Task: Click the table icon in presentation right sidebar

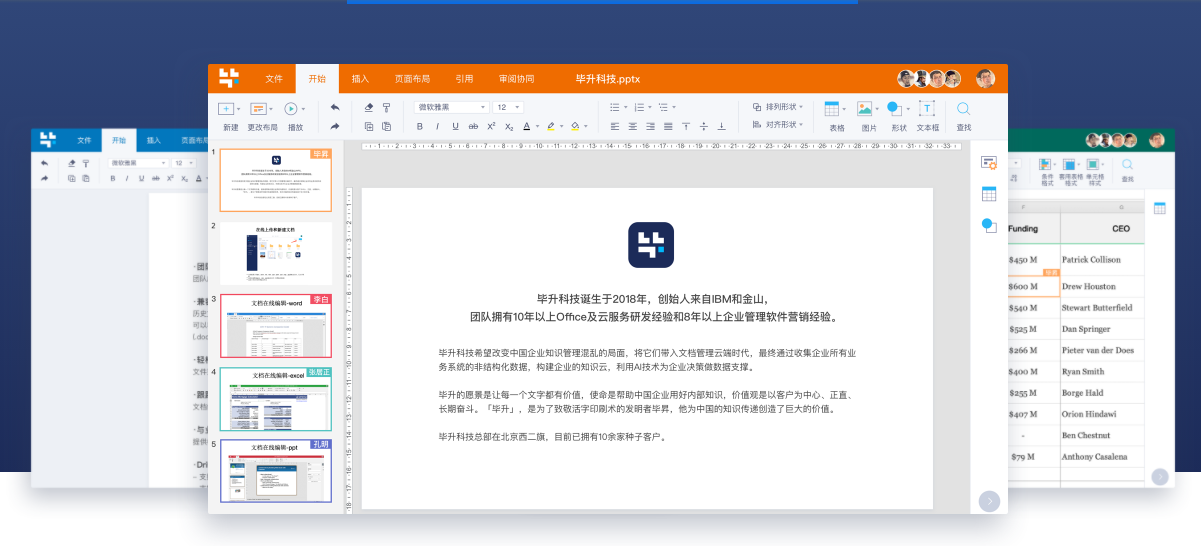Action: pyautogui.click(x=989, y=194)
